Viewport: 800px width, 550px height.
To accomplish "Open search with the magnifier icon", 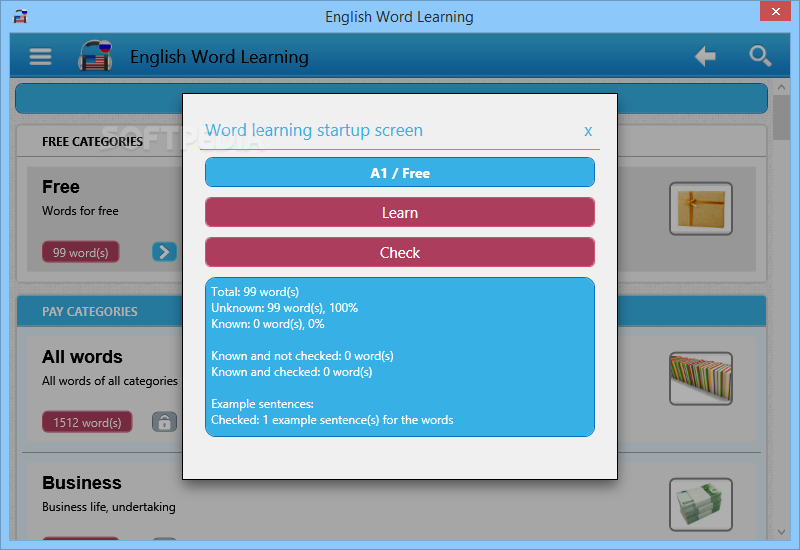I will [760, 56].
